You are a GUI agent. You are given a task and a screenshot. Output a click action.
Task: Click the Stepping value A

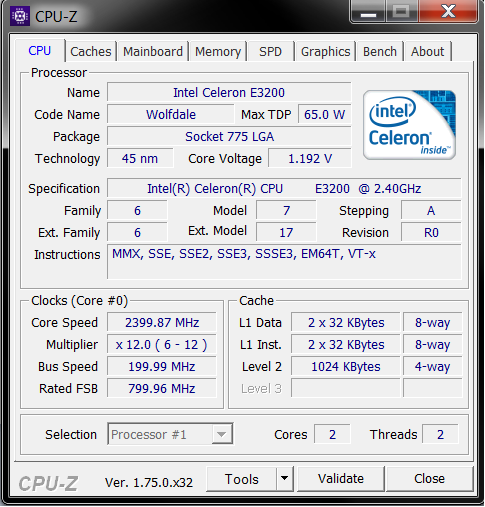click(x=431, y=210)
